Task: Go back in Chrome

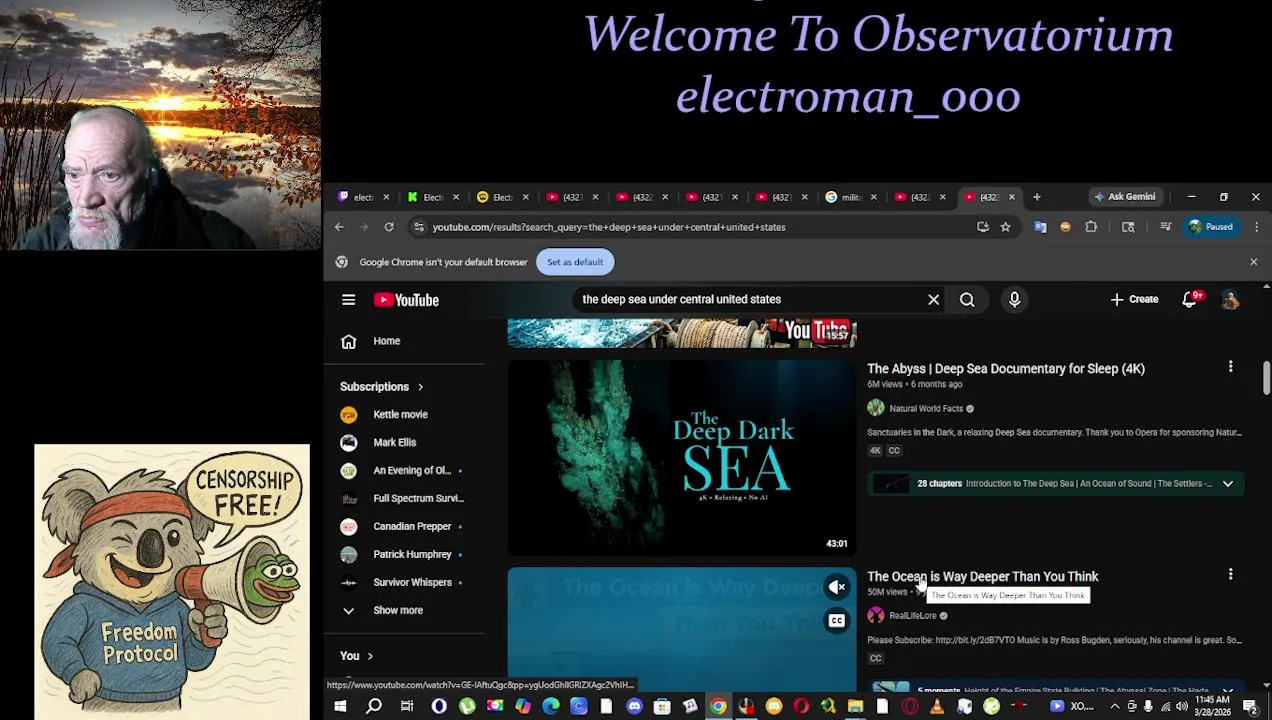Action: 339,227
